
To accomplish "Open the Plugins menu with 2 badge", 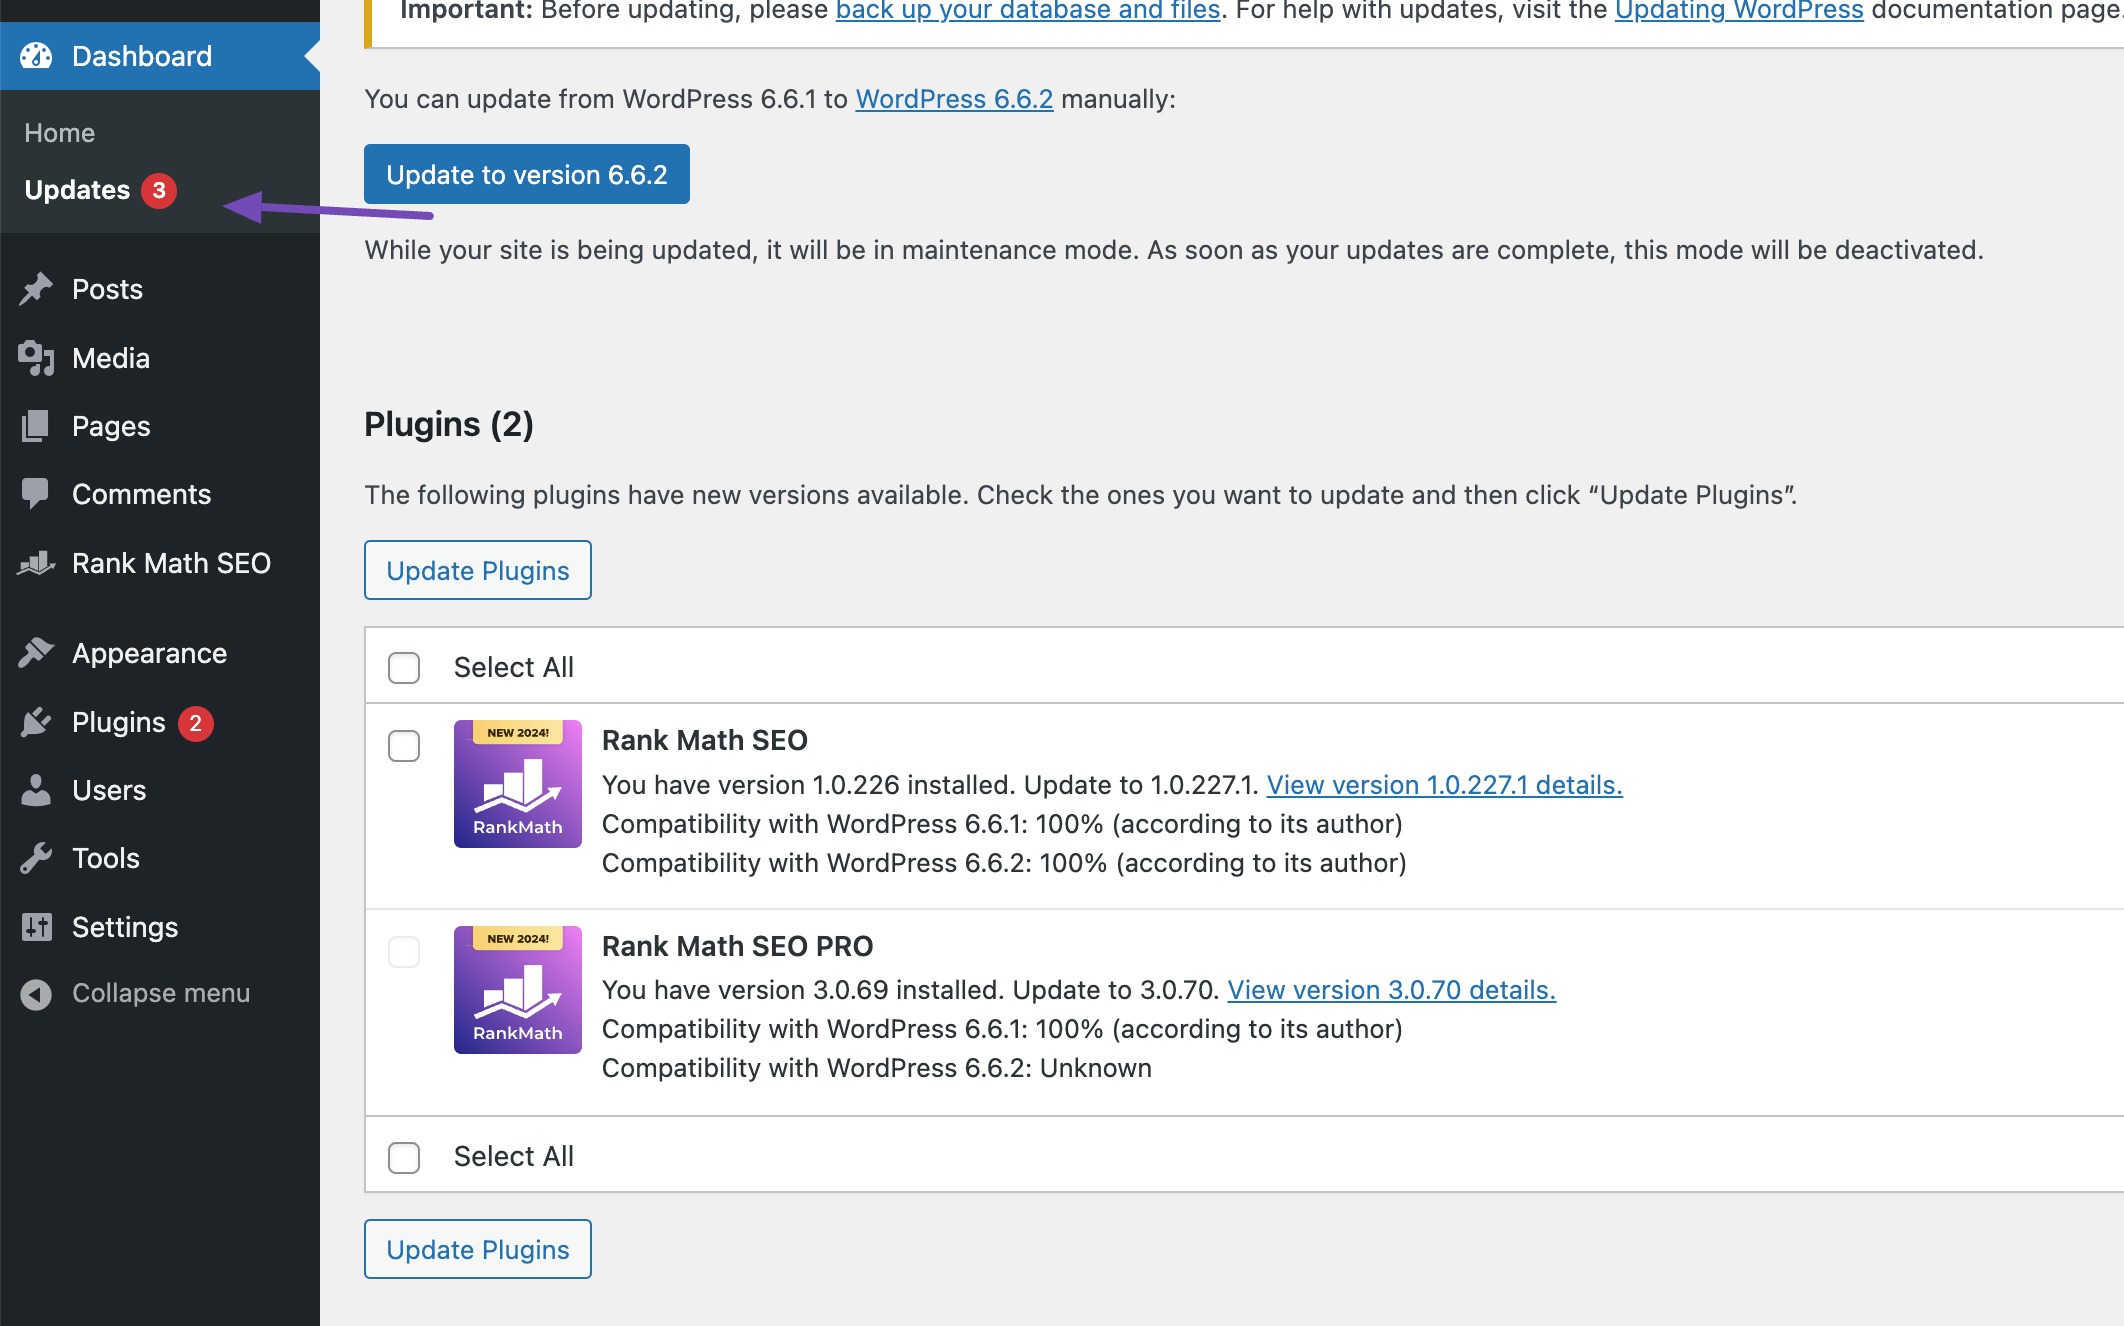I will 118,722.
